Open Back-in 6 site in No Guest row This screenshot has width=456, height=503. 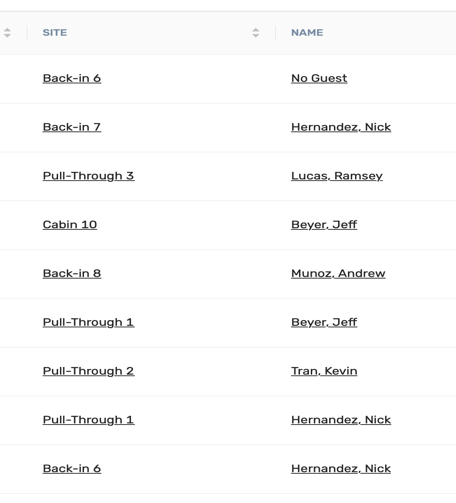click(72, 78)
